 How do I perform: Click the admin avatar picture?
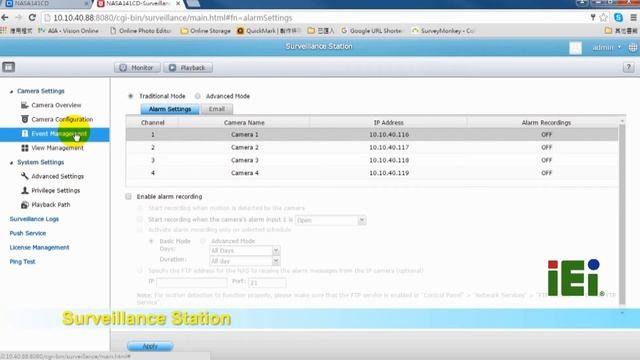tap(575, 48)
